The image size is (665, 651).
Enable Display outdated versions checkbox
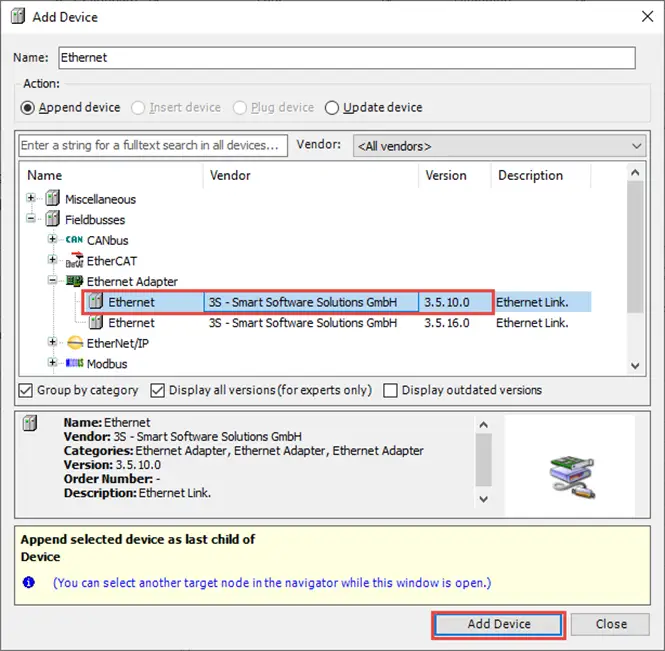[390, 390]
